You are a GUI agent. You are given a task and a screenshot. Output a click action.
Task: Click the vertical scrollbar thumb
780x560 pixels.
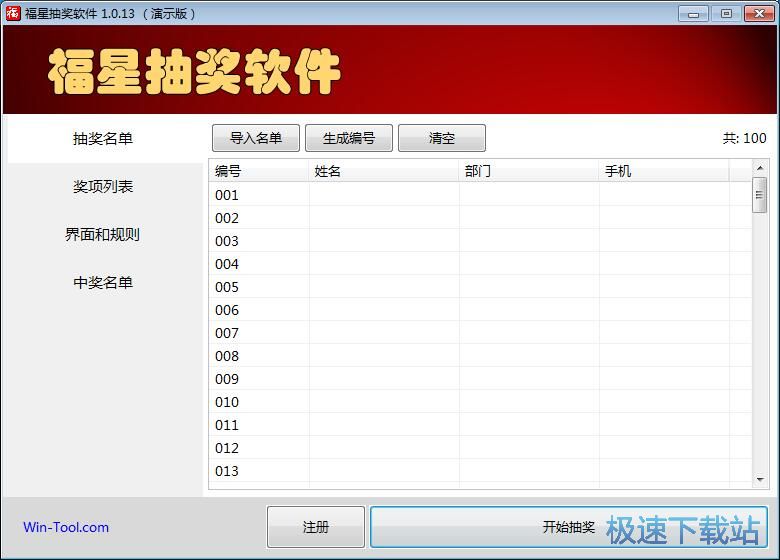(760, 195)
